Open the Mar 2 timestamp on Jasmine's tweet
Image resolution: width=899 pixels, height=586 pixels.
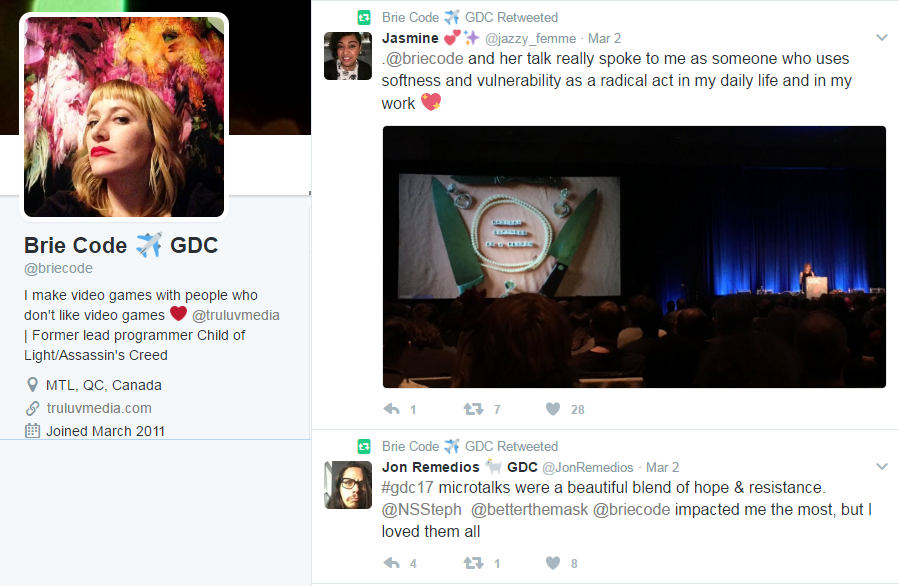(x=604, y=38)
